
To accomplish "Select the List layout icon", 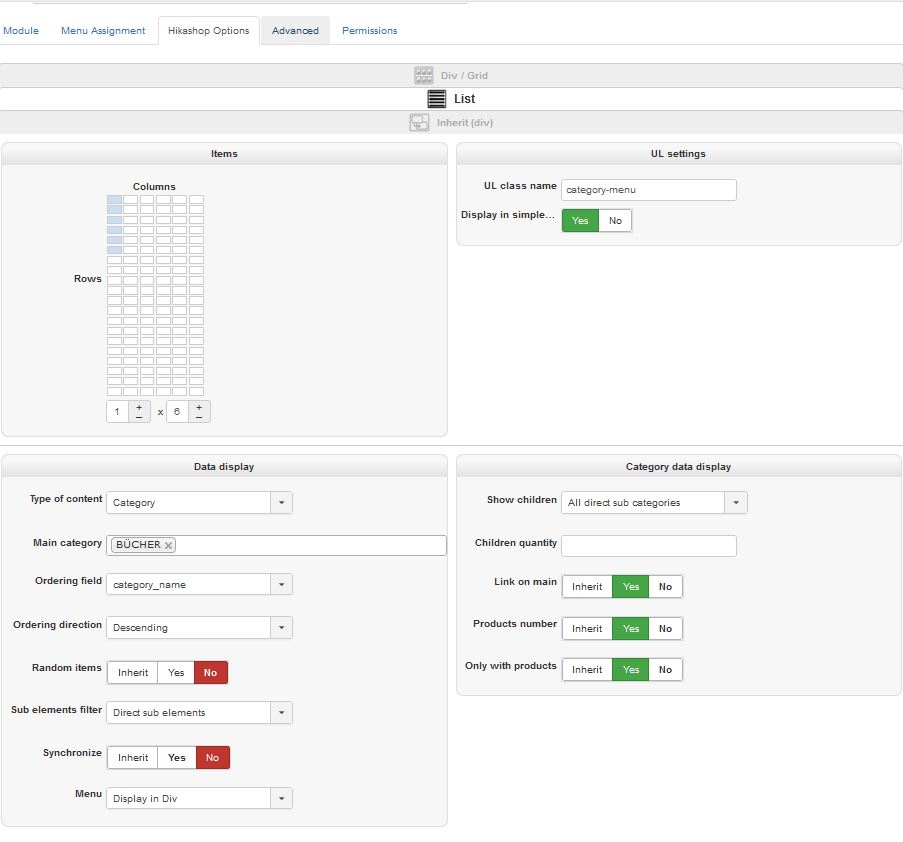I will [437, 98].
